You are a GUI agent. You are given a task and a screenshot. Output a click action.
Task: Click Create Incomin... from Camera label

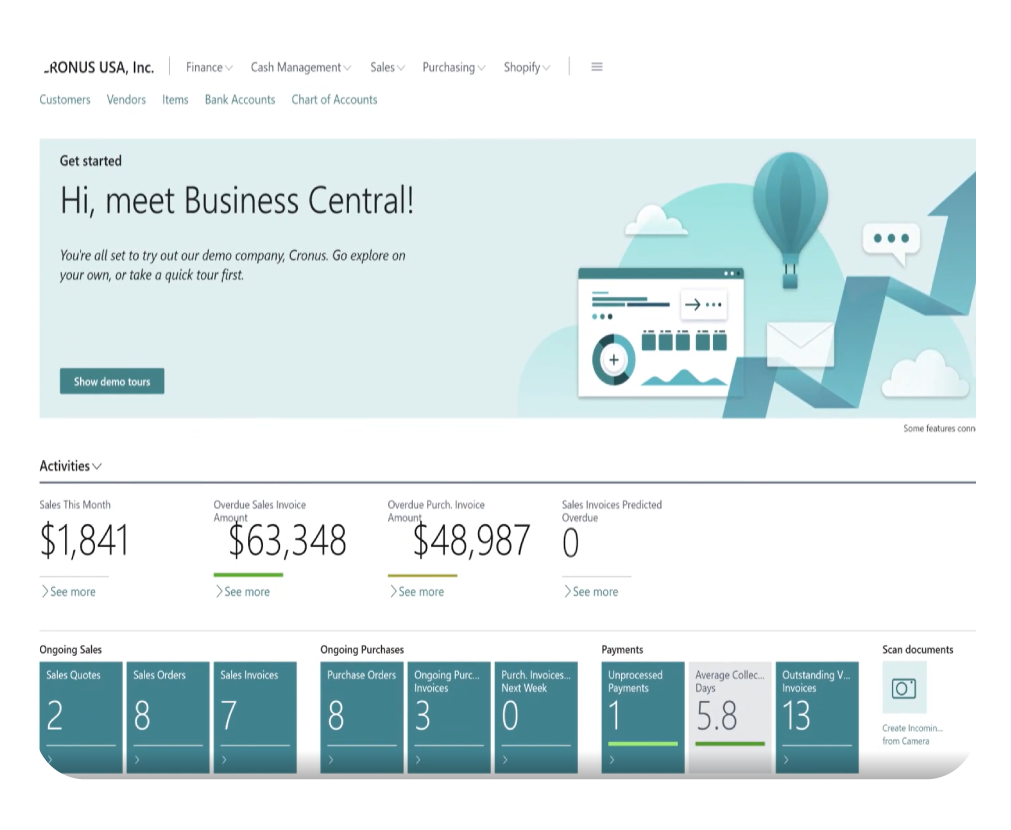click(x=912, y=735)
